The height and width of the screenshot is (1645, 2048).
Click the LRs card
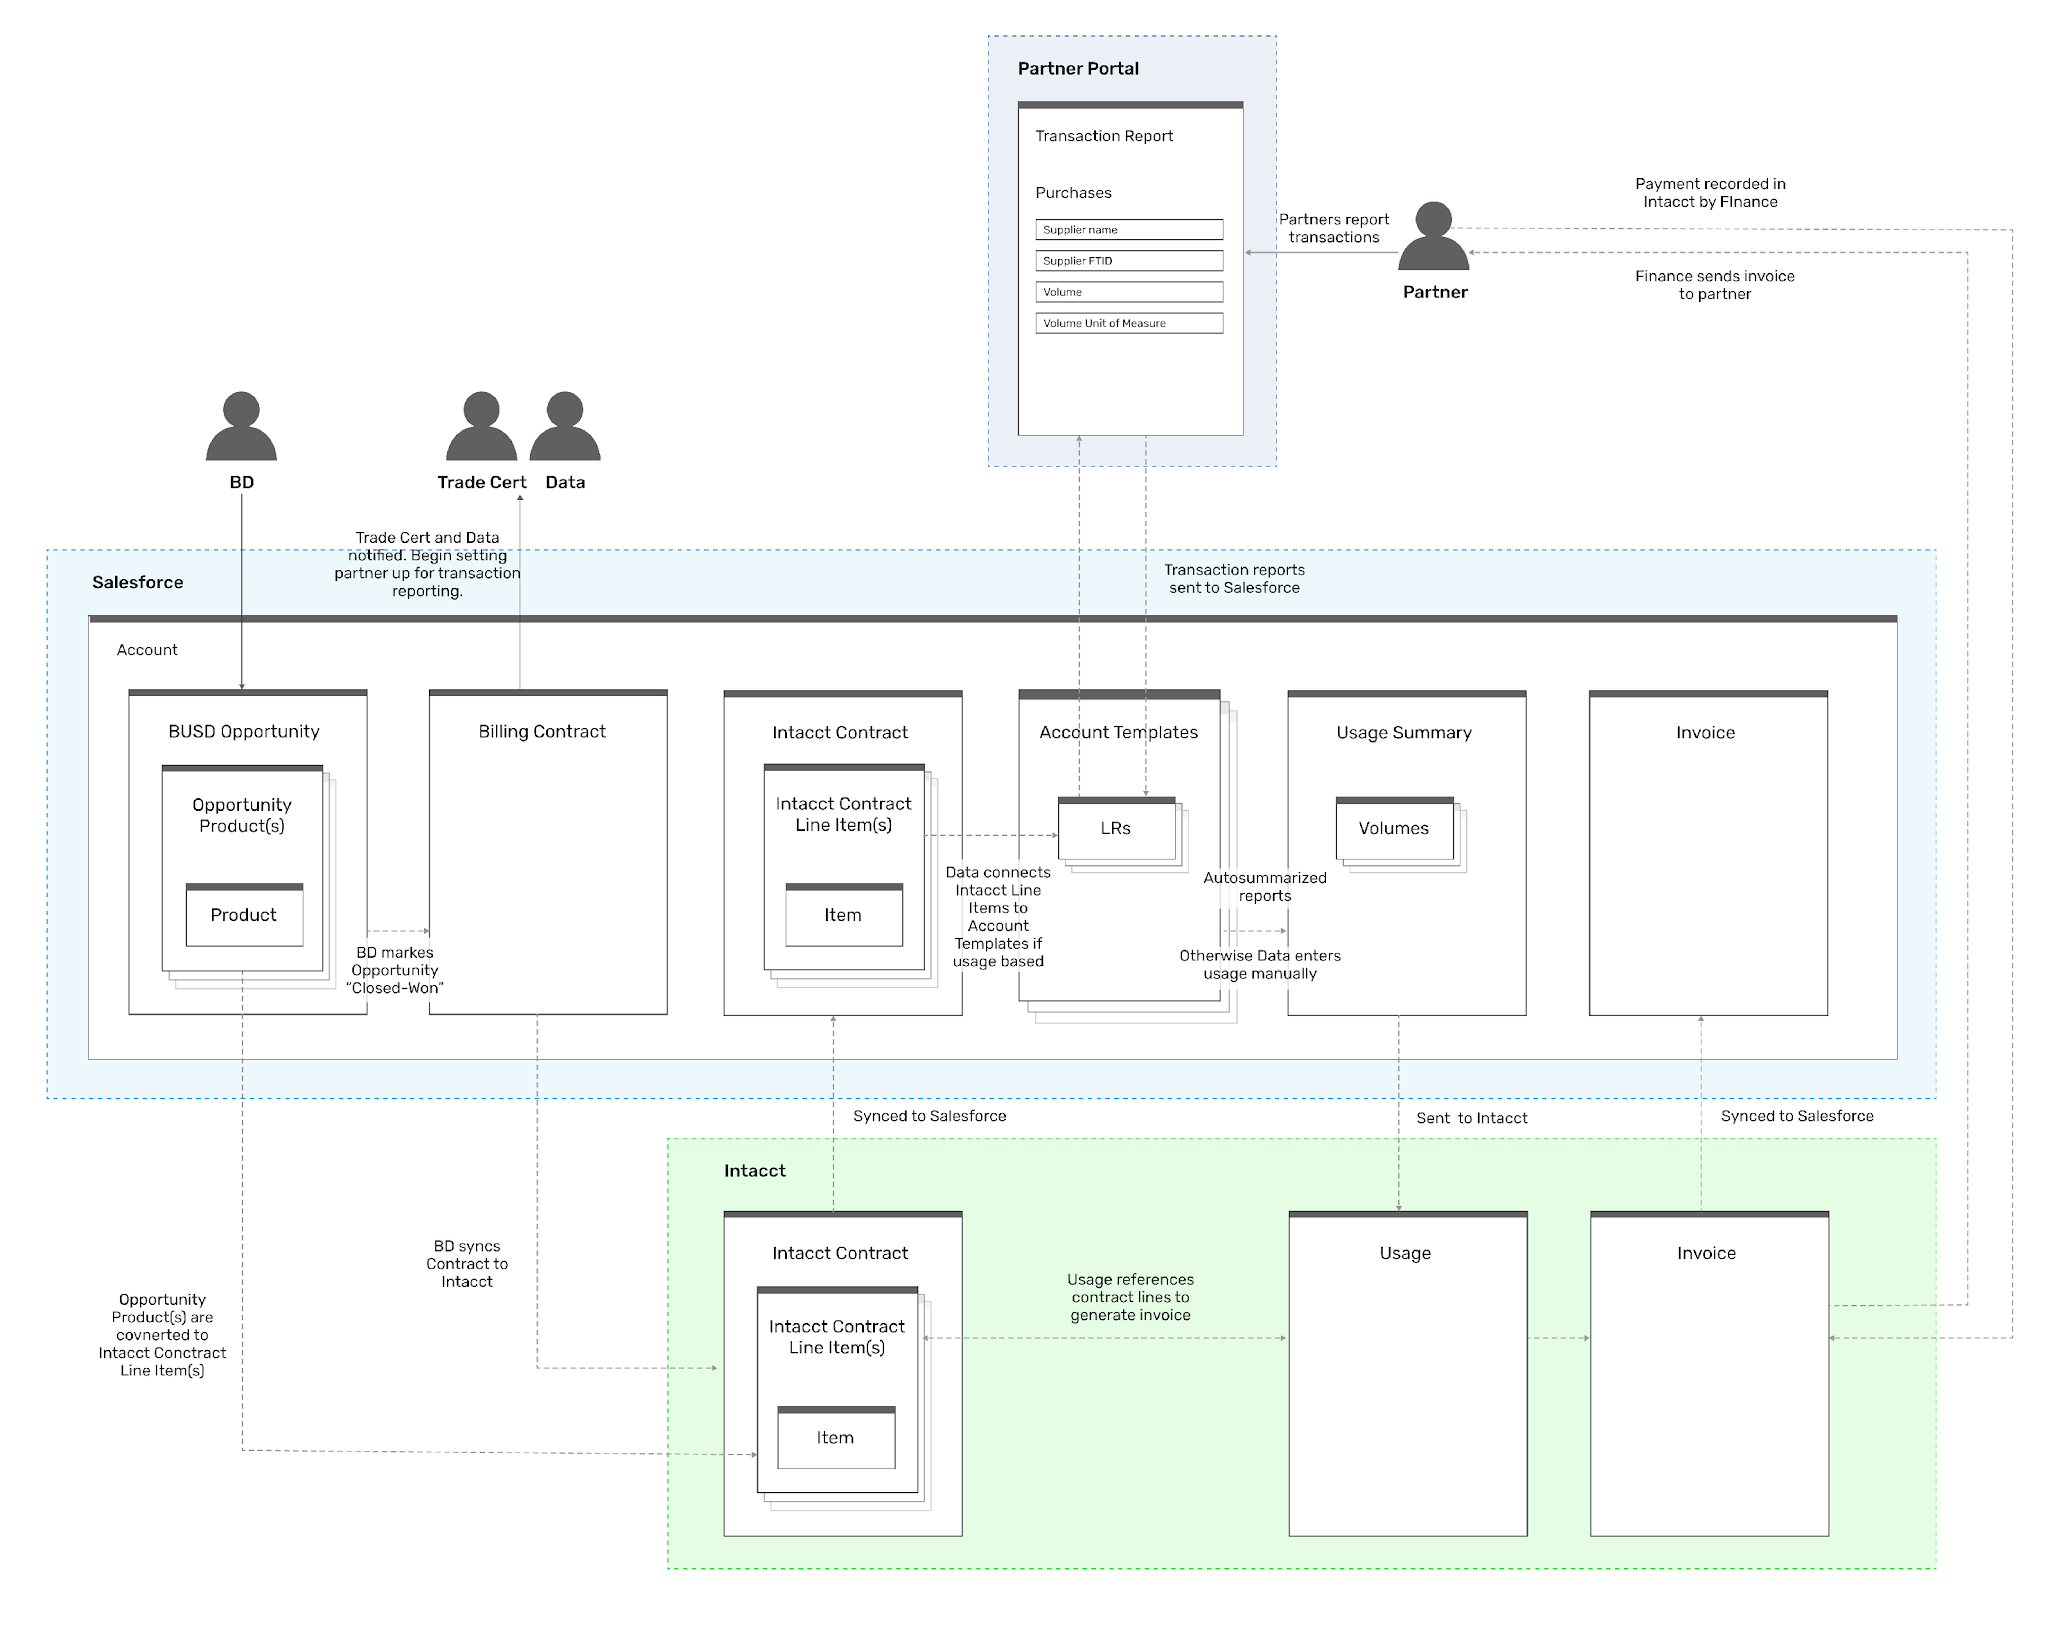(x=1117, y=828)
